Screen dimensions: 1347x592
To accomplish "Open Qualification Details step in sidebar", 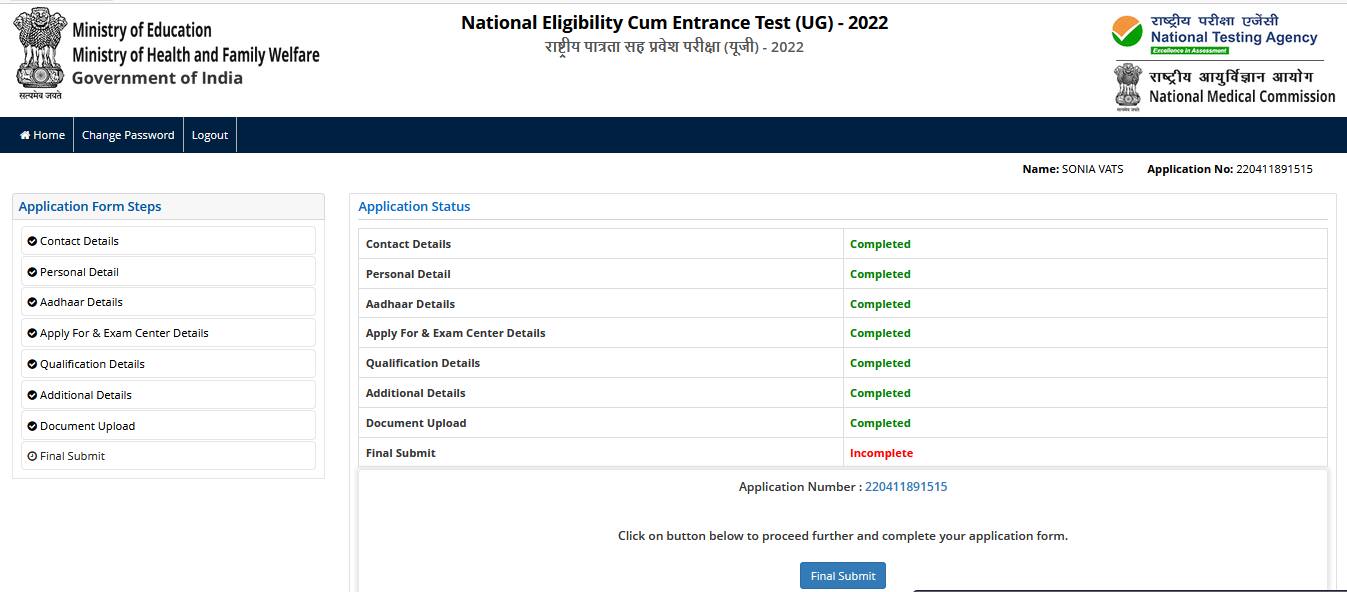I will [x=92, y=364].
